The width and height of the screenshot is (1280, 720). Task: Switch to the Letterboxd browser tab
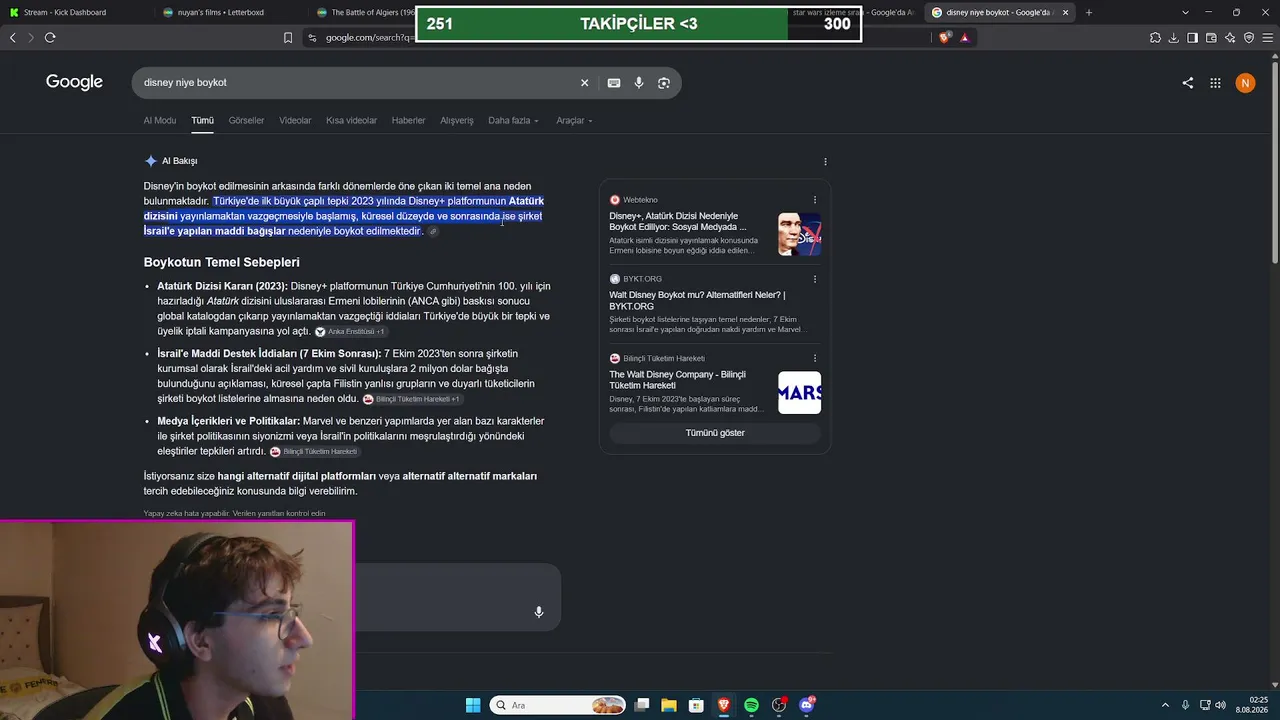click(x=230, y=12)
